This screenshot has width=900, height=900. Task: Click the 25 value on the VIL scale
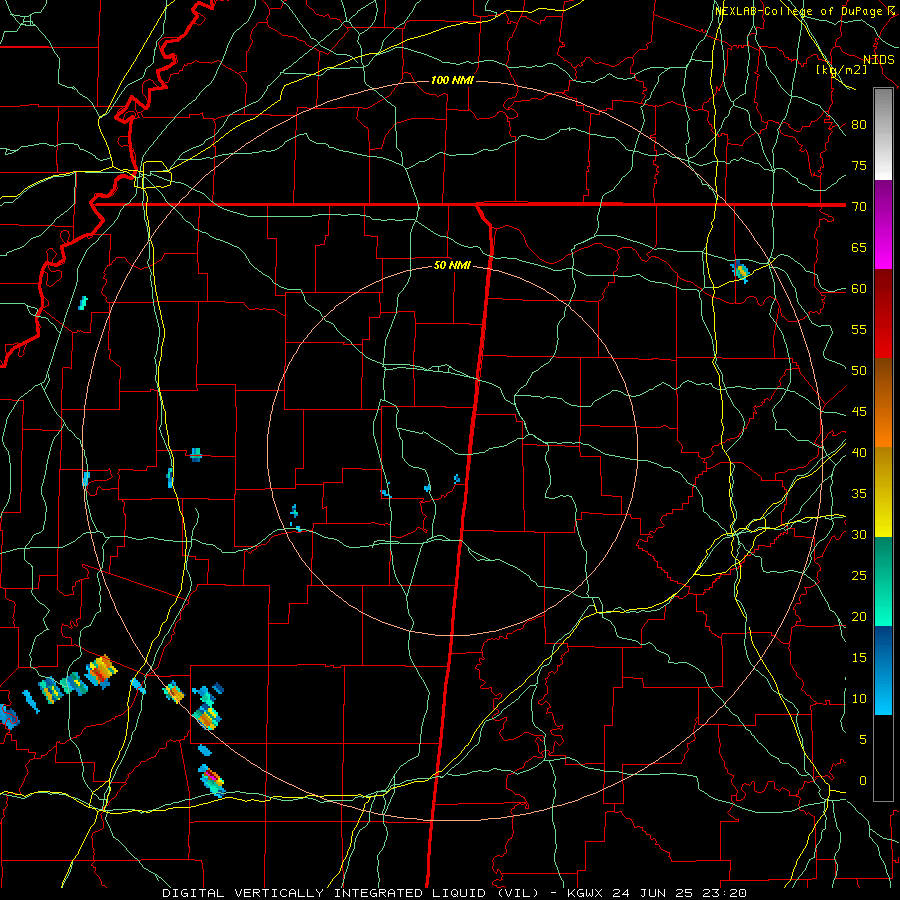click(x=859, y=575)
